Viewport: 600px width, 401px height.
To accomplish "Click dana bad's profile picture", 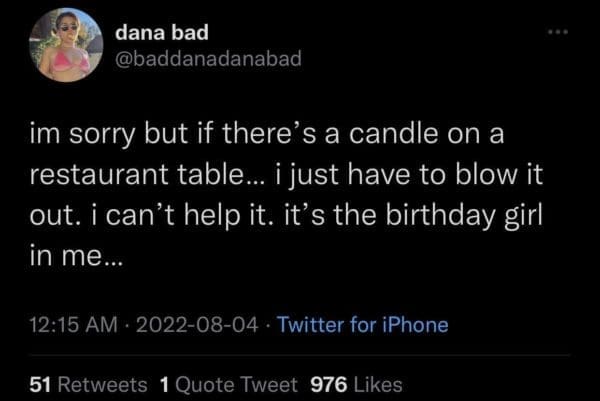I will point(65,46).
